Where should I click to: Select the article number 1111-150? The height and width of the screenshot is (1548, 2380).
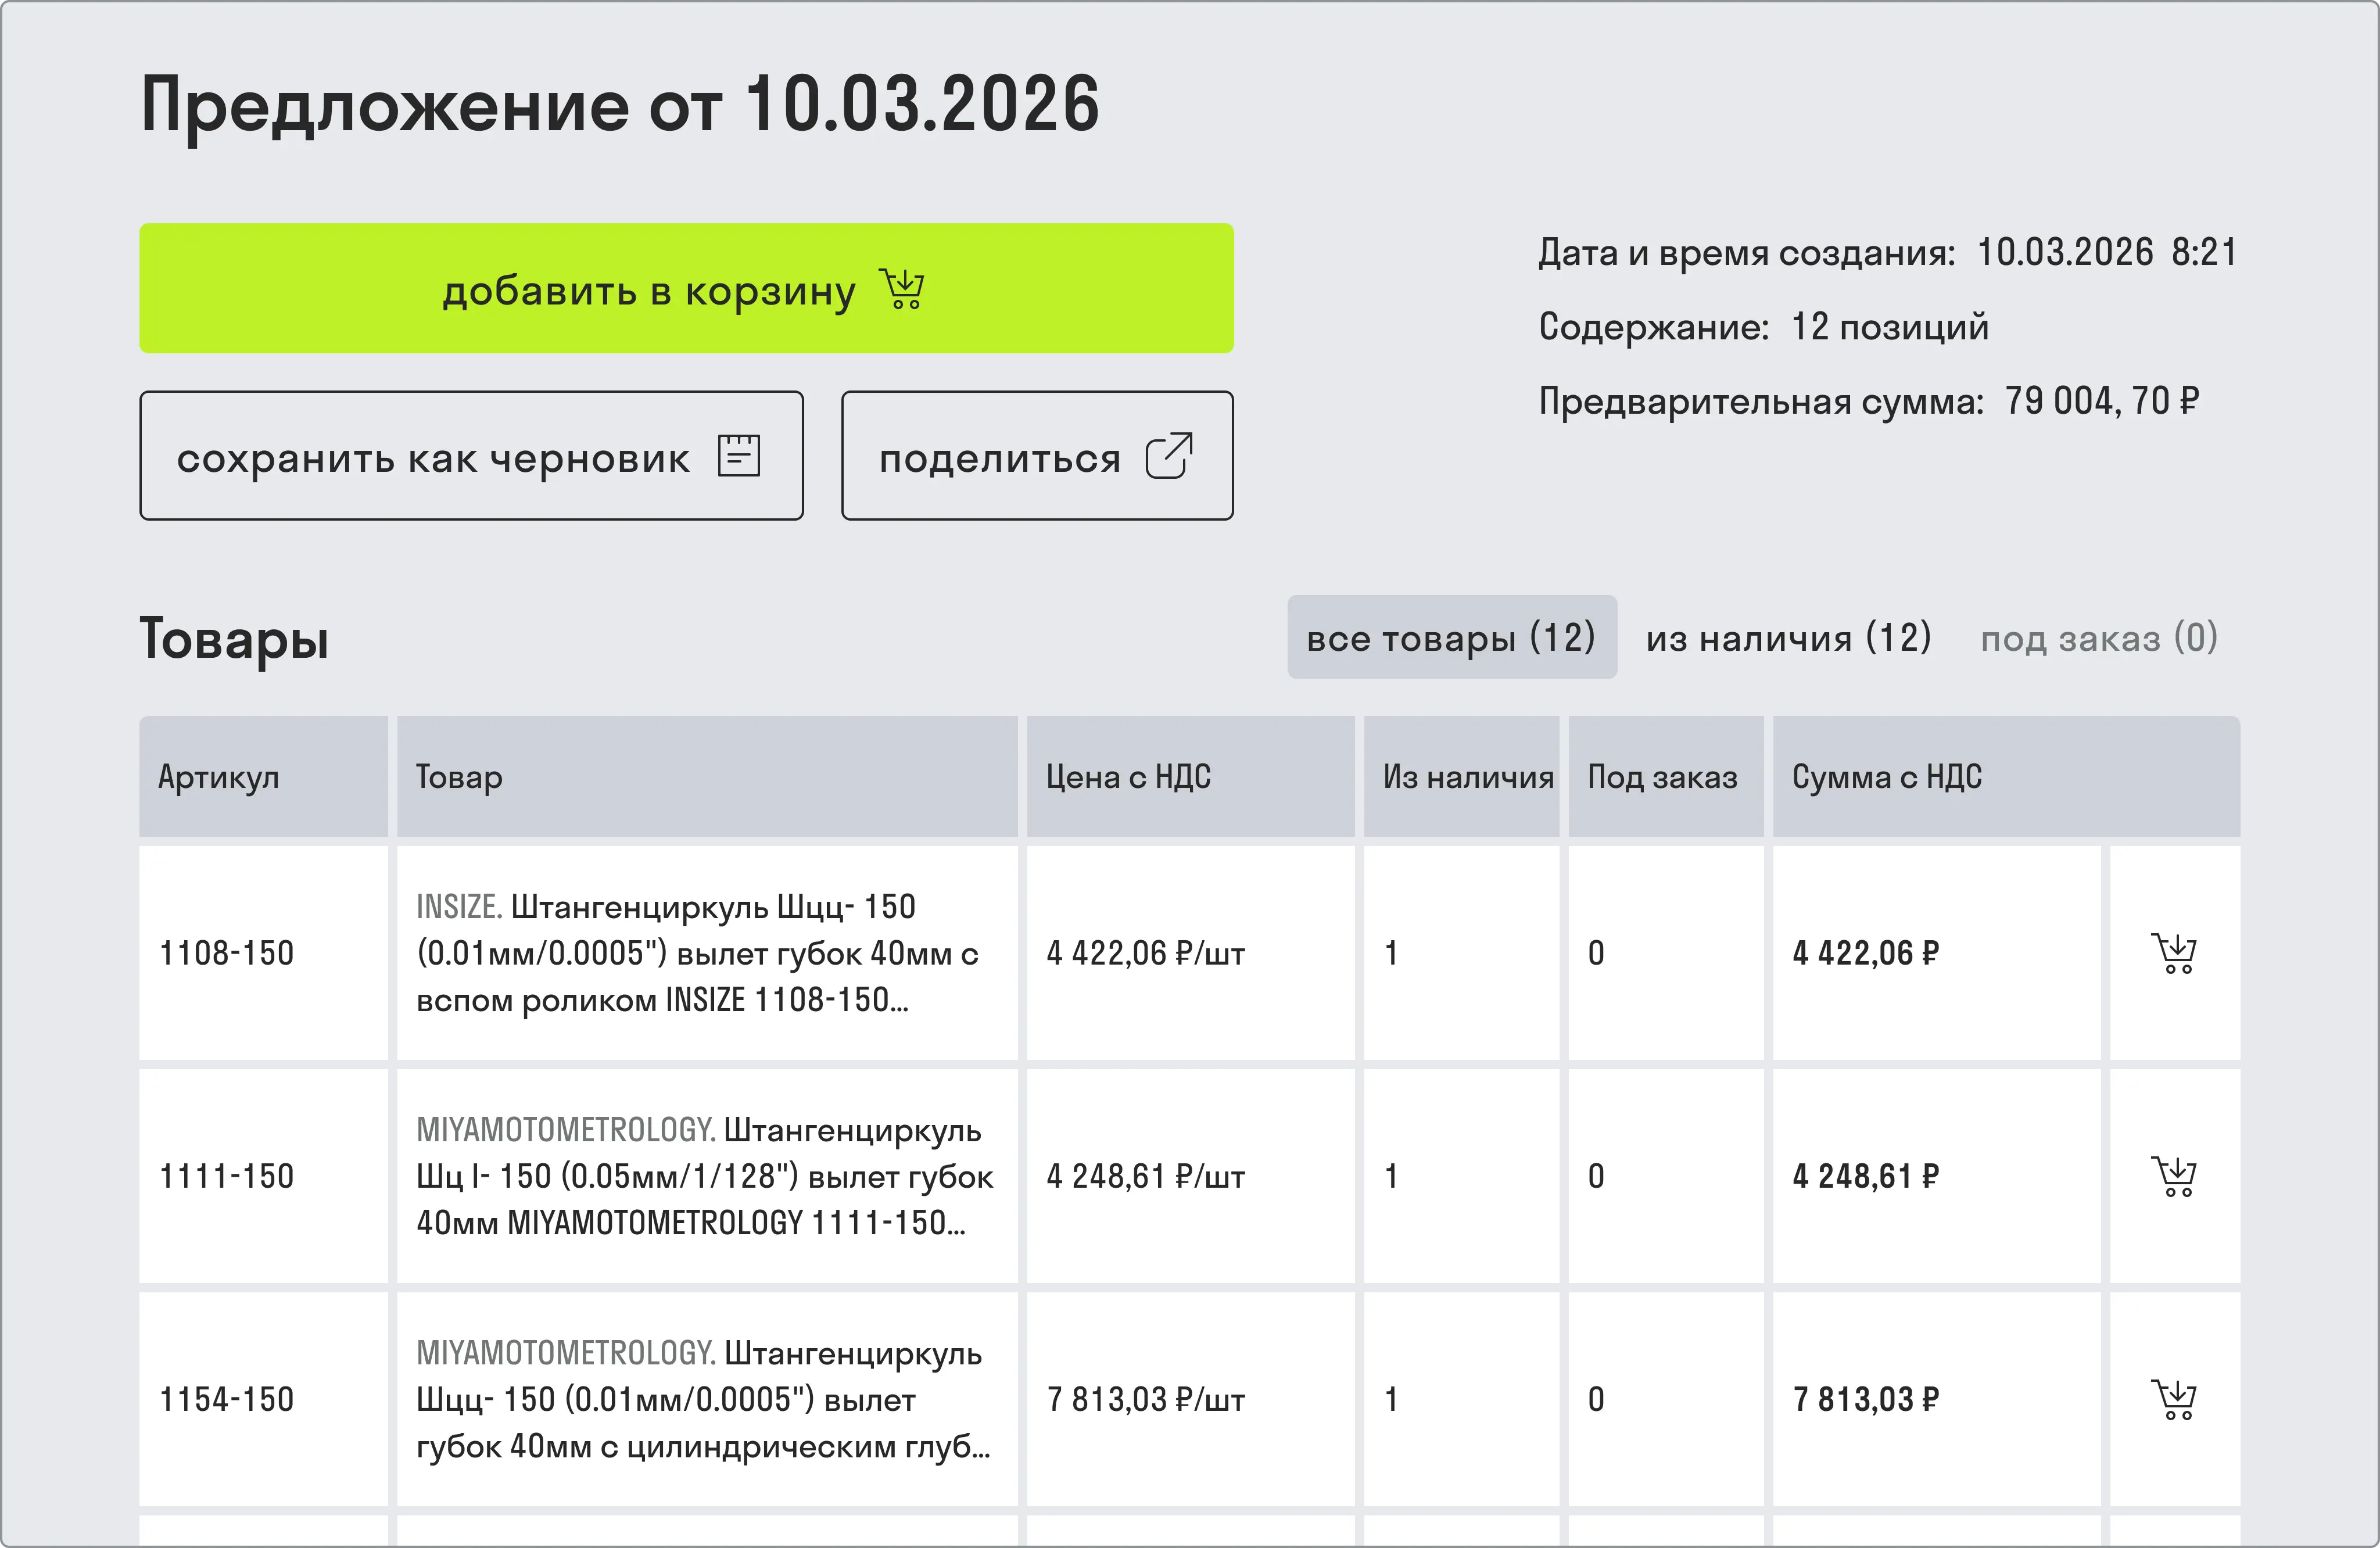pyautogui.click(x=227, y=1176)
